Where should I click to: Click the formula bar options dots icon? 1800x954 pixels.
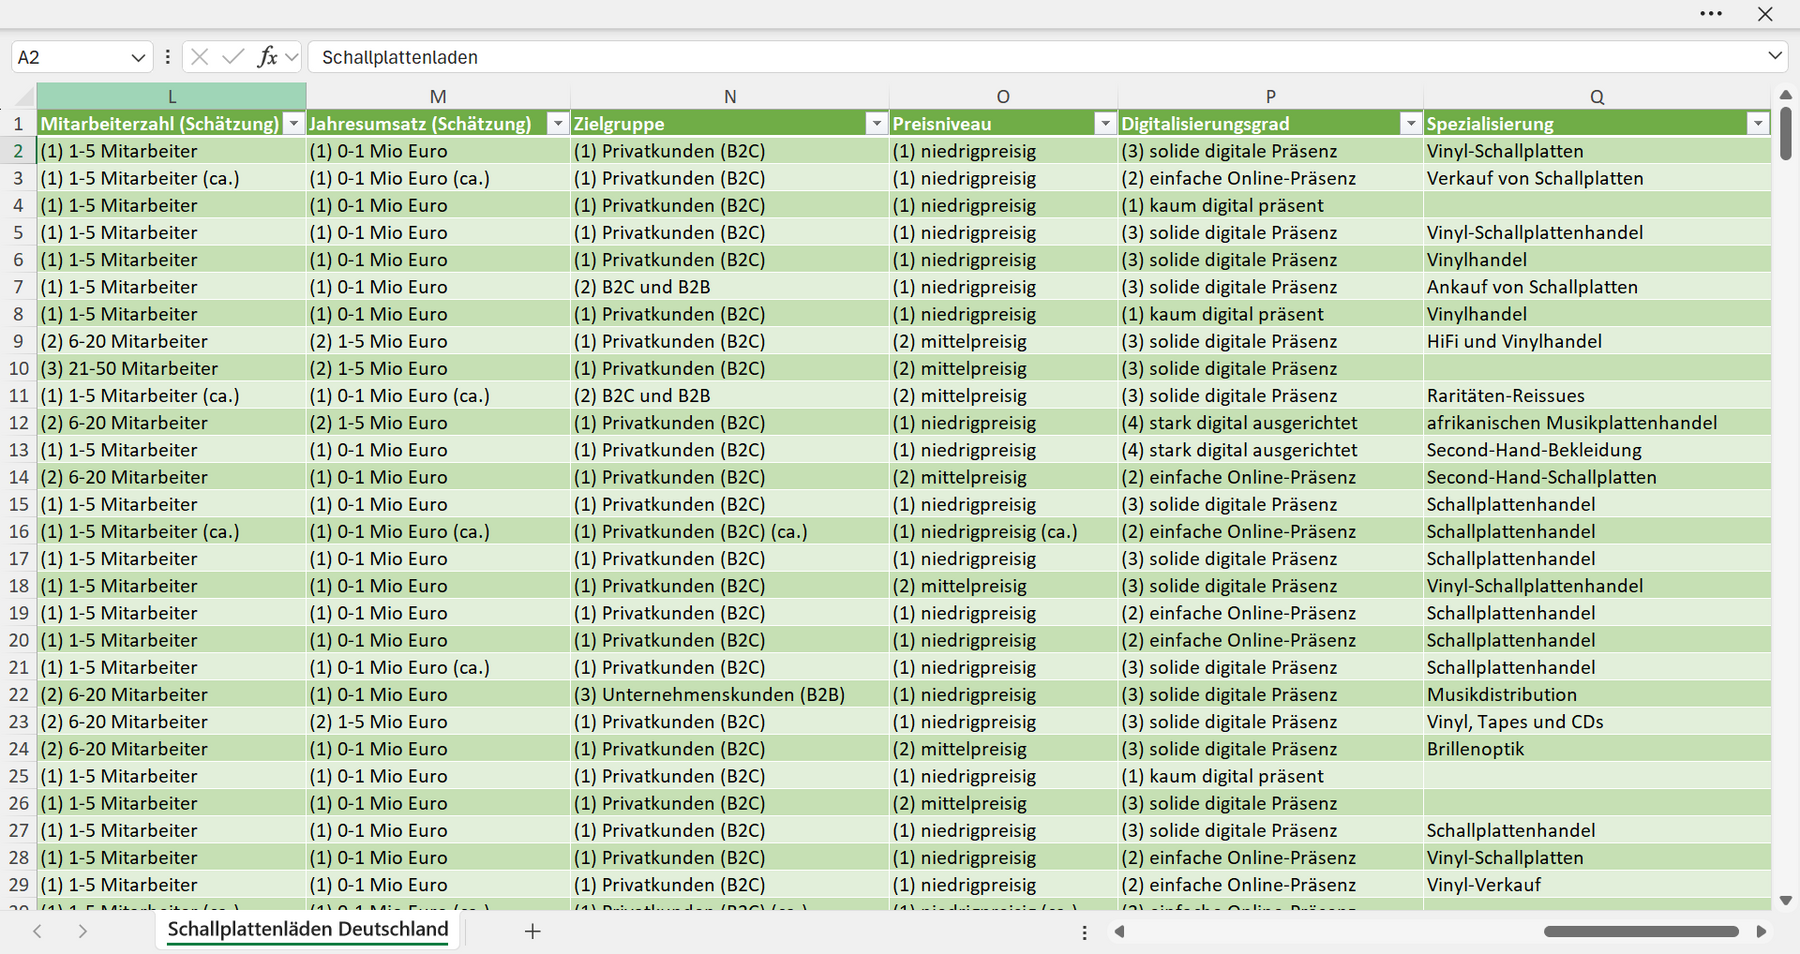pyautogui.click(x=167, y=57)
